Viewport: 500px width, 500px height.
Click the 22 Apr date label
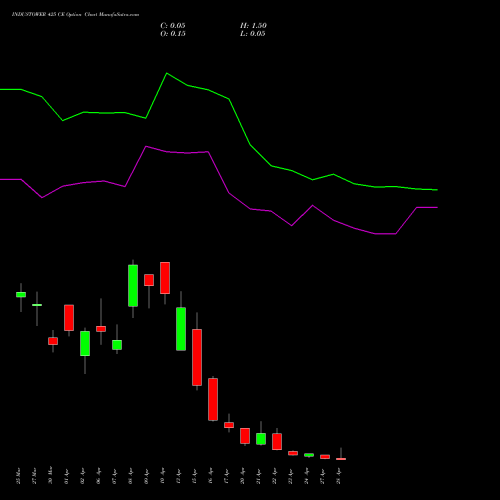[x=274, y=476]
